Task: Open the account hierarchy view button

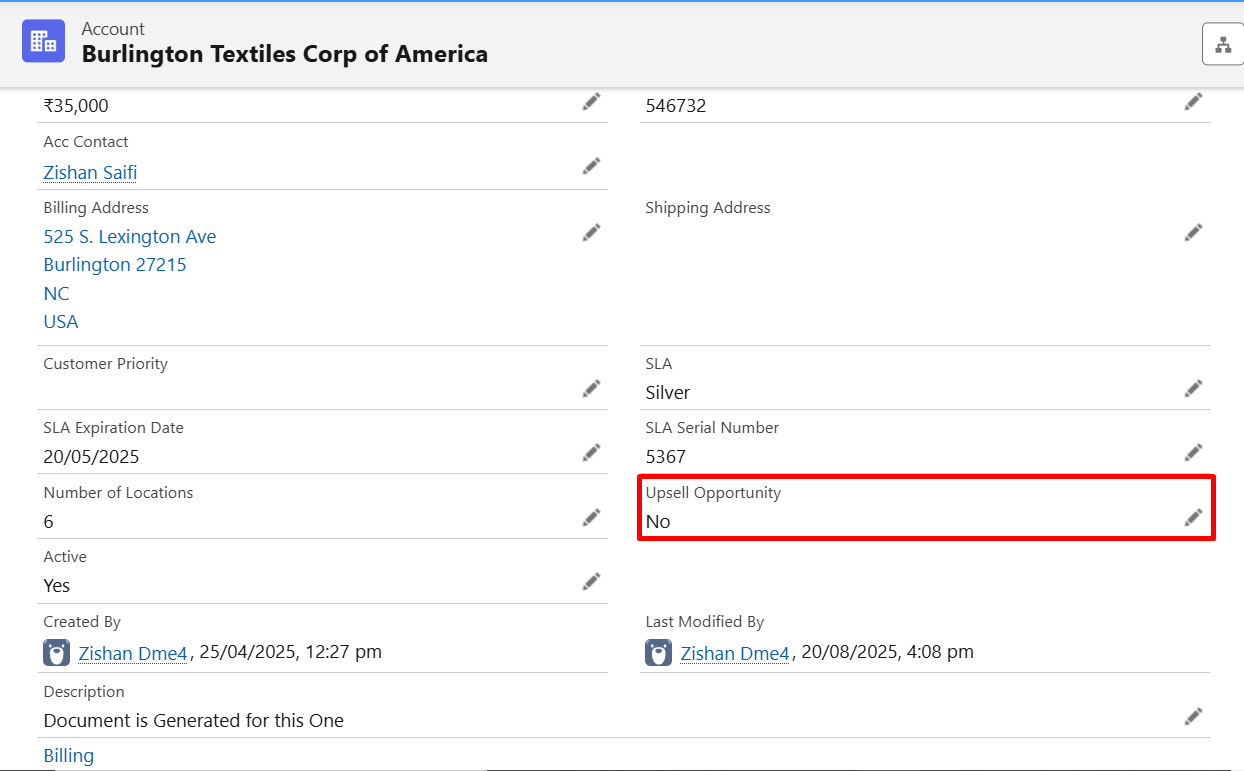Action: (1223, 45)
